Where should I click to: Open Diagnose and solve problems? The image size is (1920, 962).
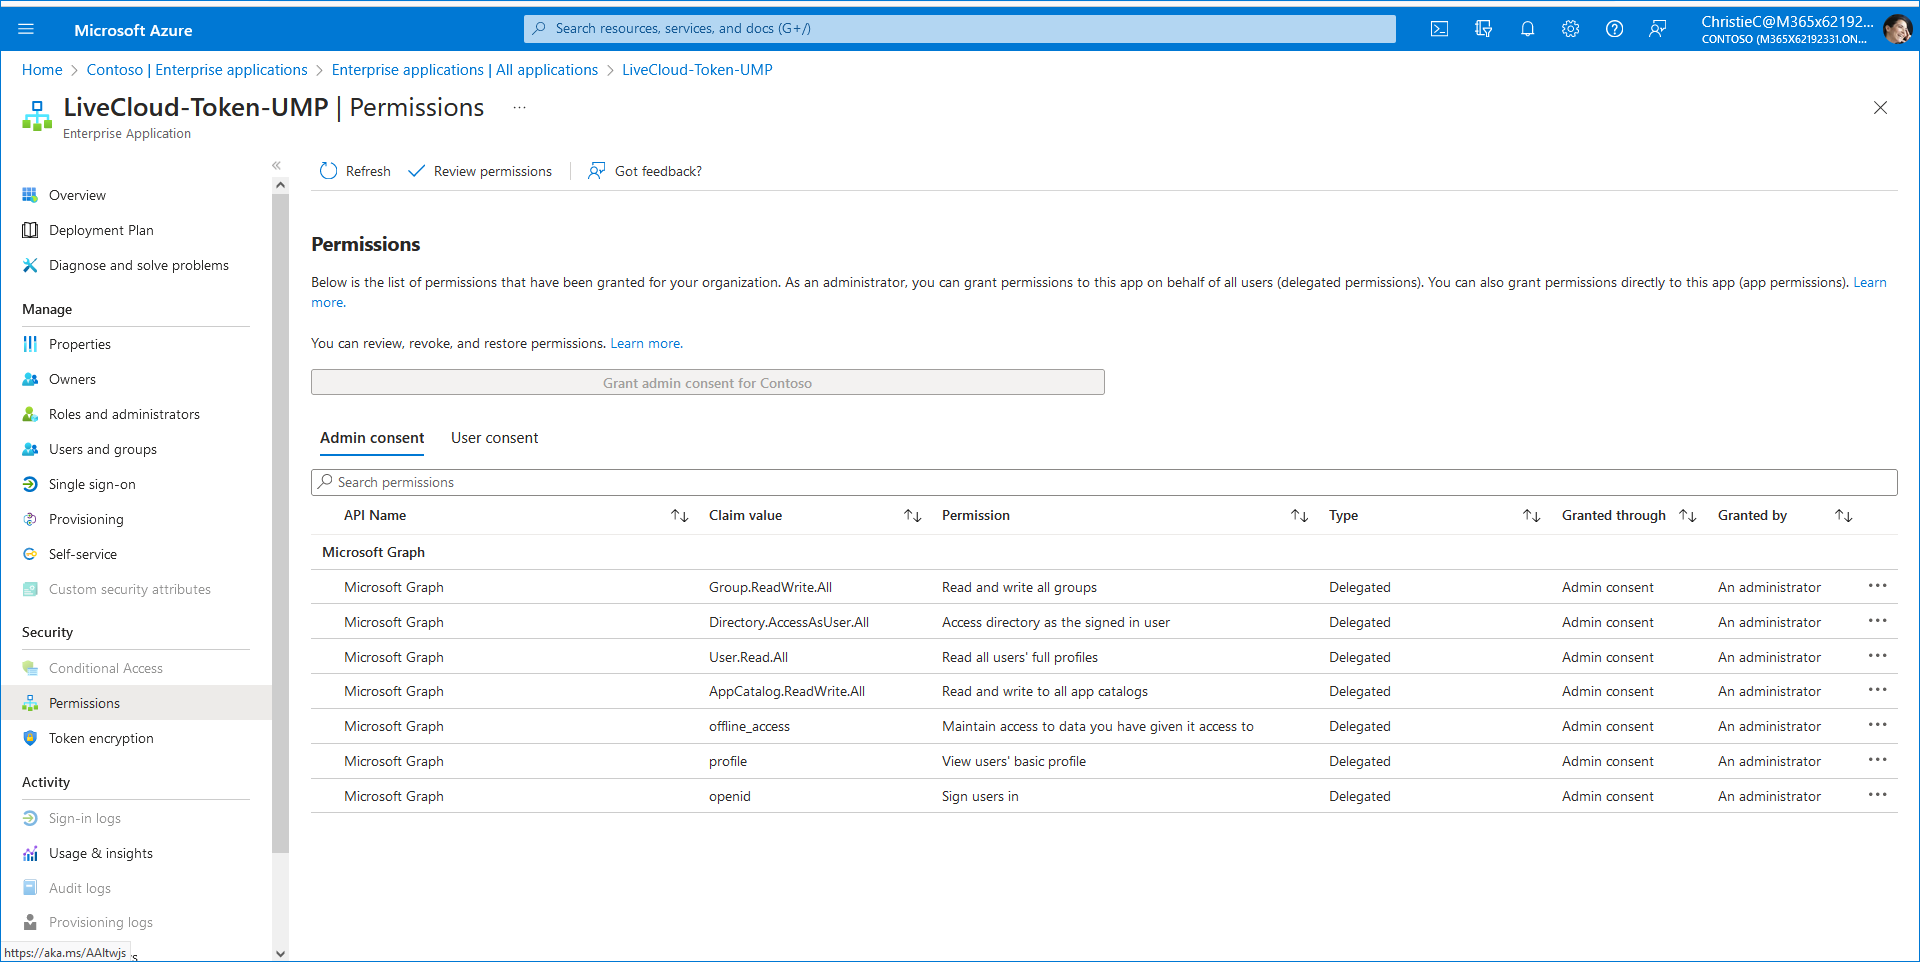139,265
